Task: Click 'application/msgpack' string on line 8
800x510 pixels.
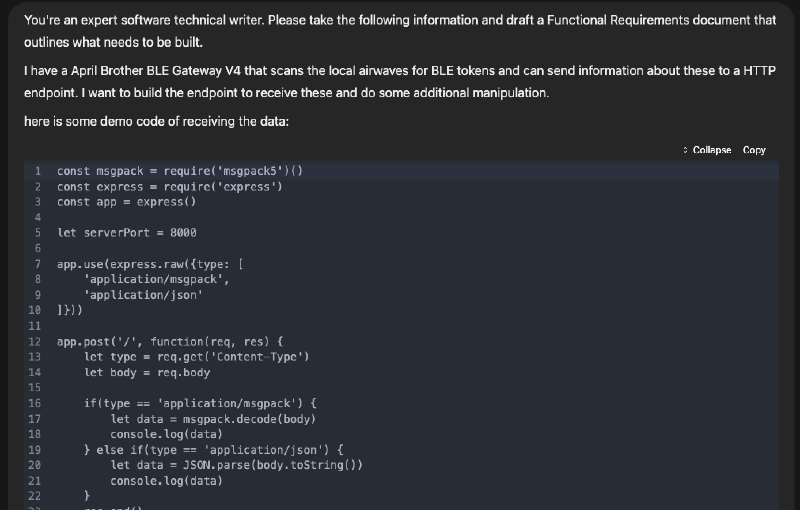Action: pyautogui.click(x=157, y=279)
